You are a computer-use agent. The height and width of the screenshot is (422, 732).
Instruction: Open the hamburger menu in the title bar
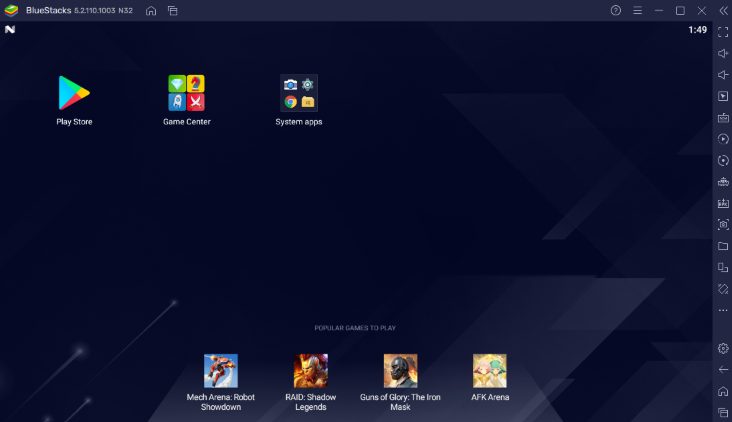pos(637,10)
